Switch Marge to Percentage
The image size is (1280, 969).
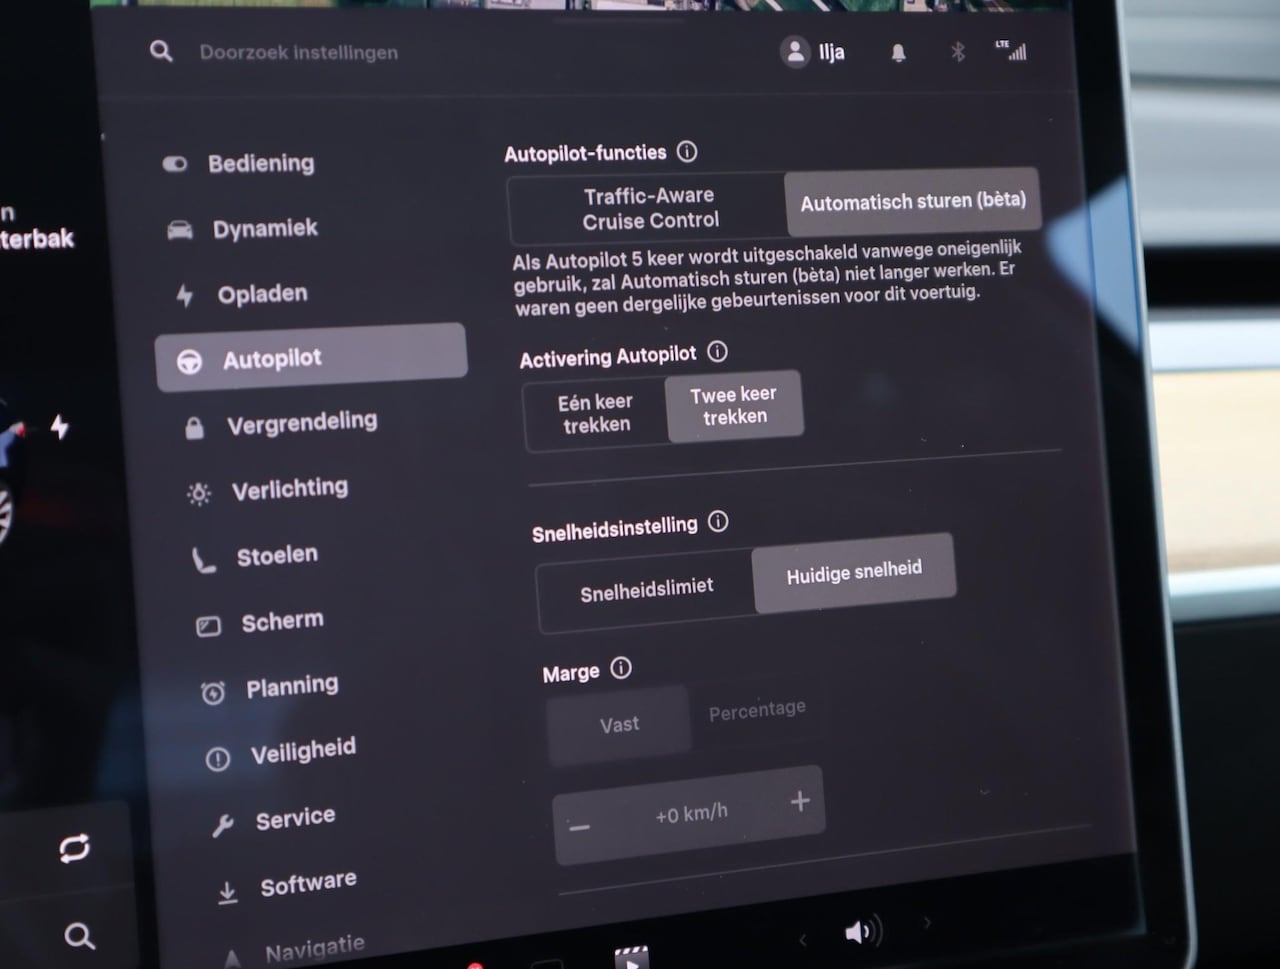coord(756,711)
